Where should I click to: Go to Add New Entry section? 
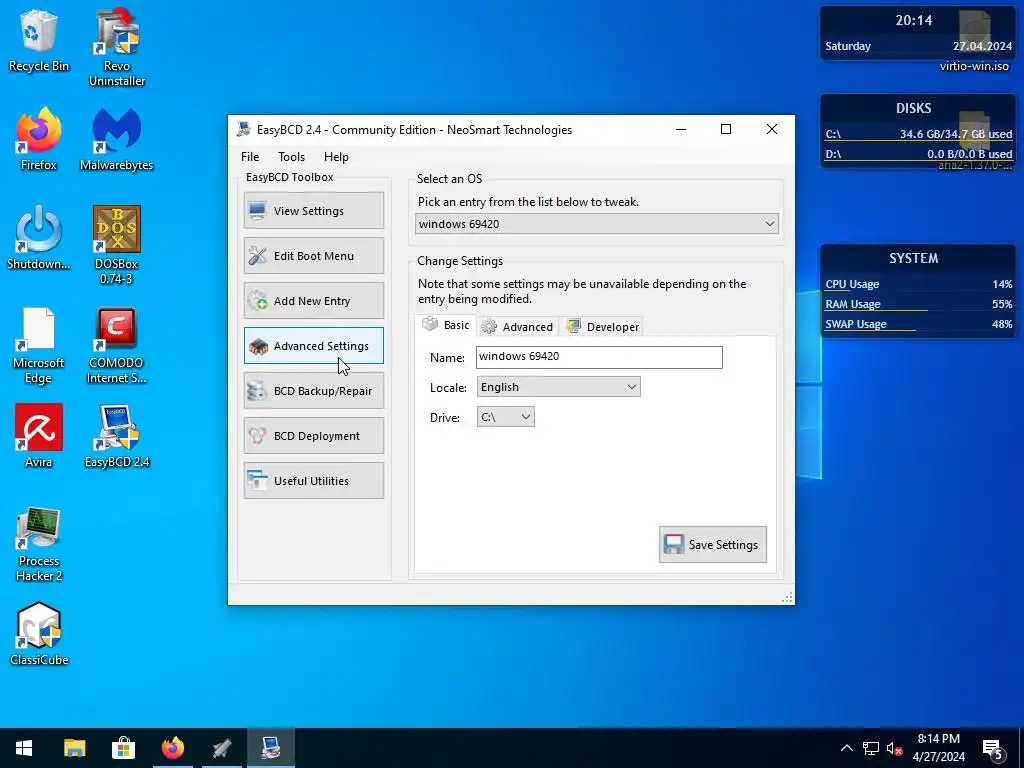313,300
